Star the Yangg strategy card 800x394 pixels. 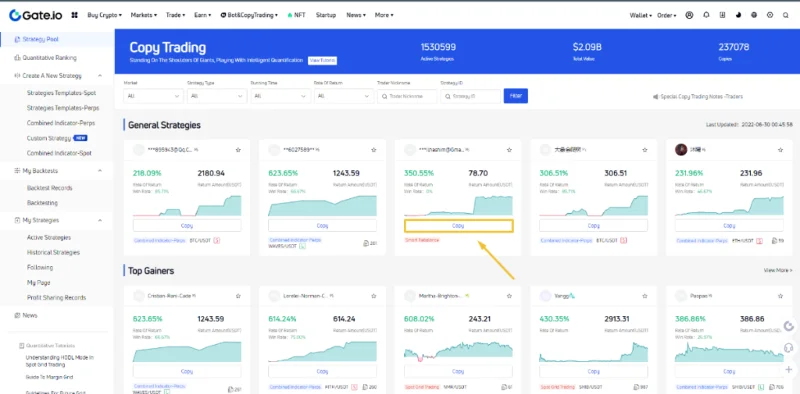(645, 296)
